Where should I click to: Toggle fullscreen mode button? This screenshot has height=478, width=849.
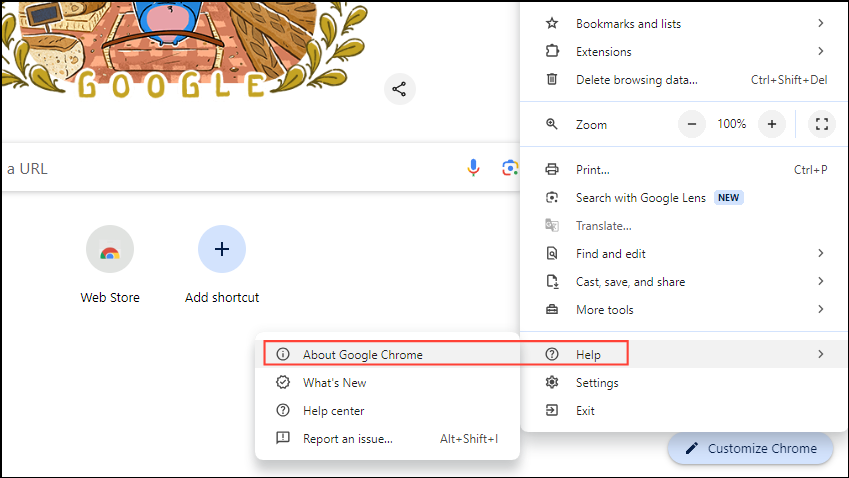coord(822,124)
